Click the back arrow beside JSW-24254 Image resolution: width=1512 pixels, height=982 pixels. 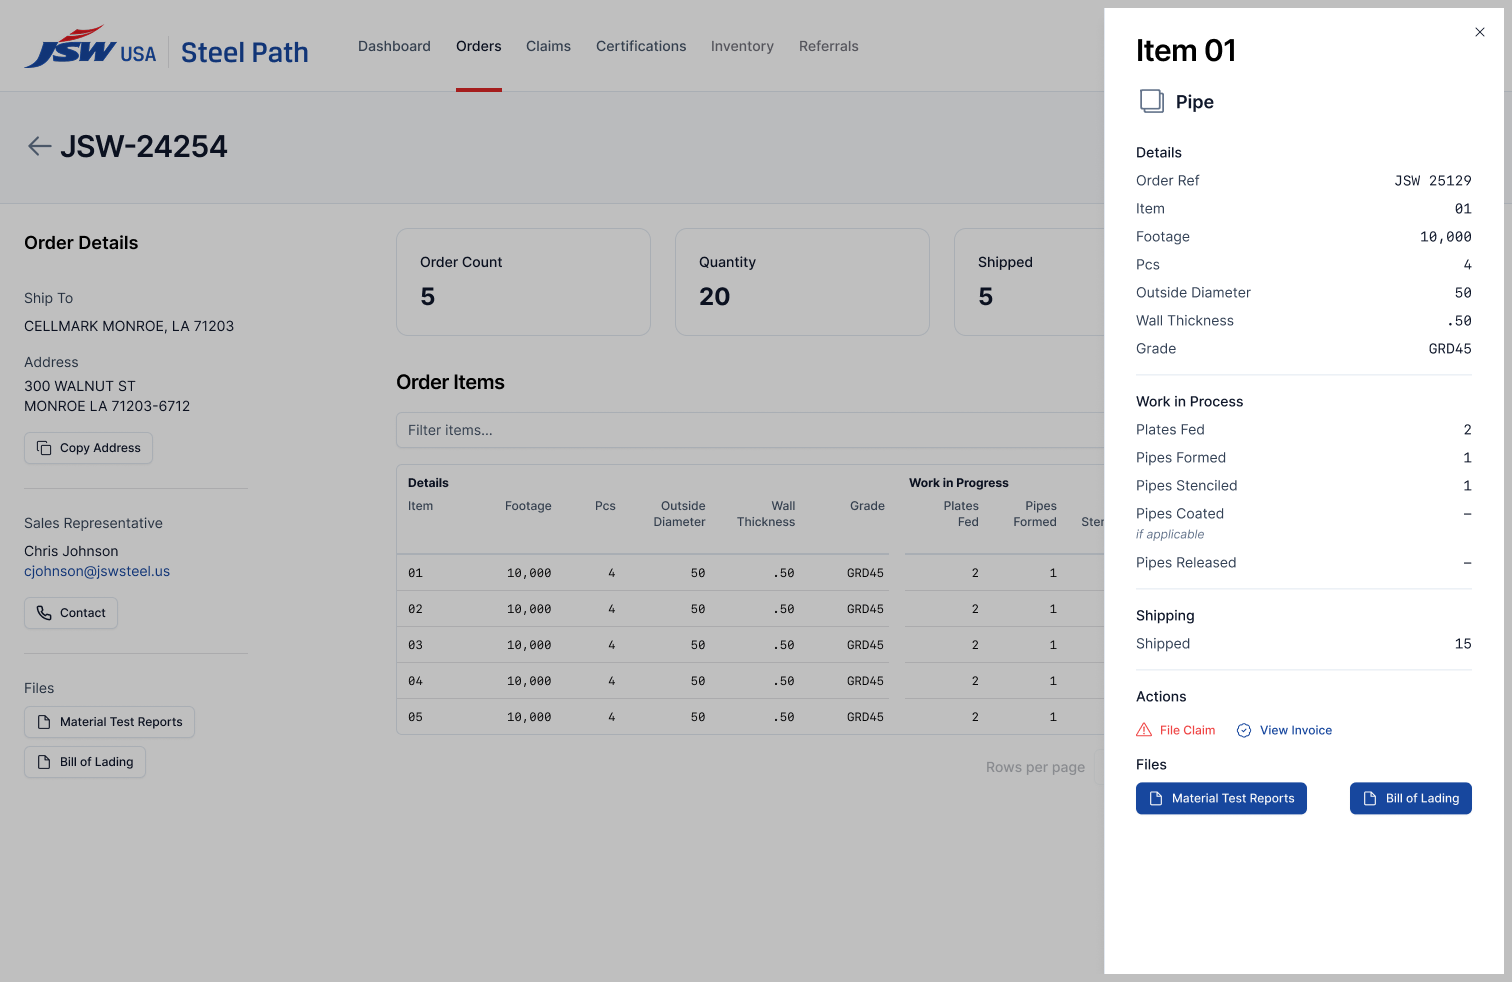pos(40,147)
